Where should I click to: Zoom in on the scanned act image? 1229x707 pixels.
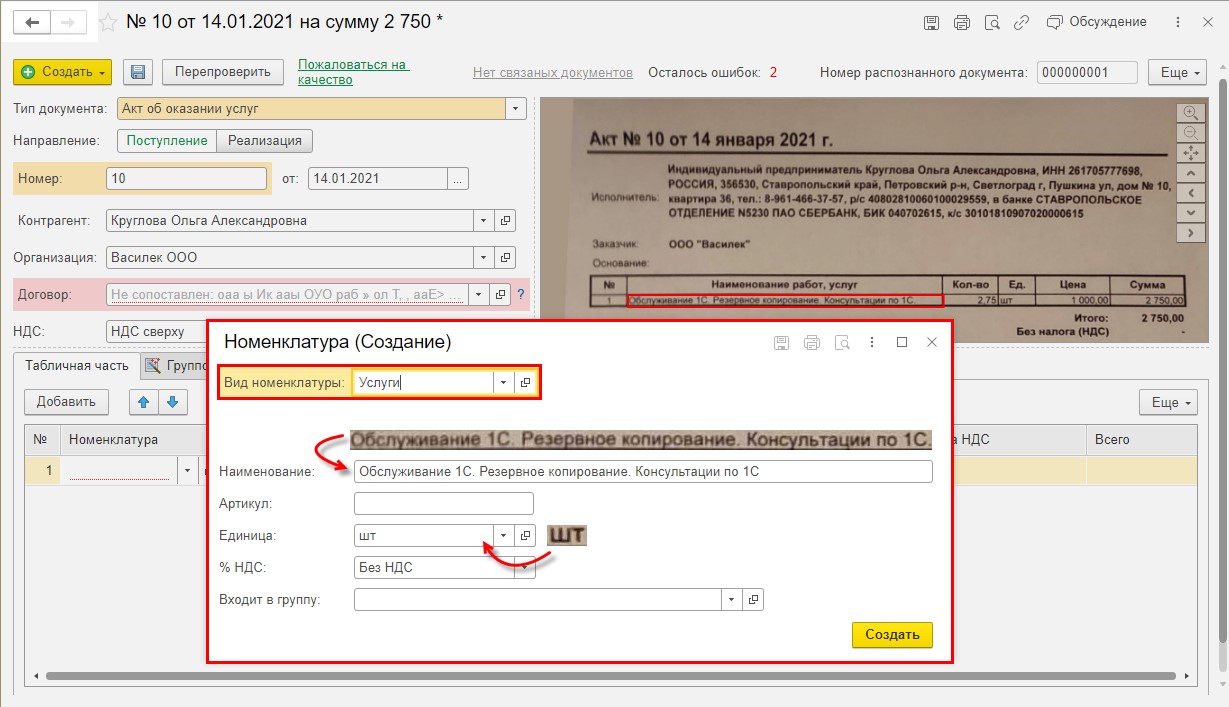coord(1190,112)
